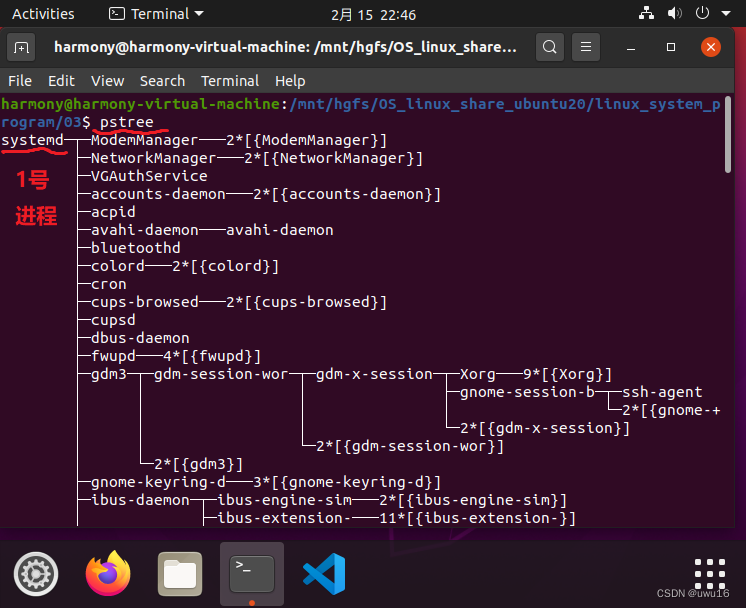Click the bluetoothd process entry

(136, 248)
